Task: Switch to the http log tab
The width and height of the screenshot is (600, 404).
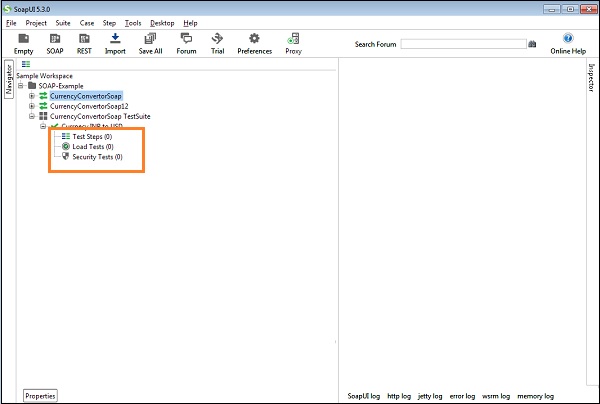Action: click(399, 396)
